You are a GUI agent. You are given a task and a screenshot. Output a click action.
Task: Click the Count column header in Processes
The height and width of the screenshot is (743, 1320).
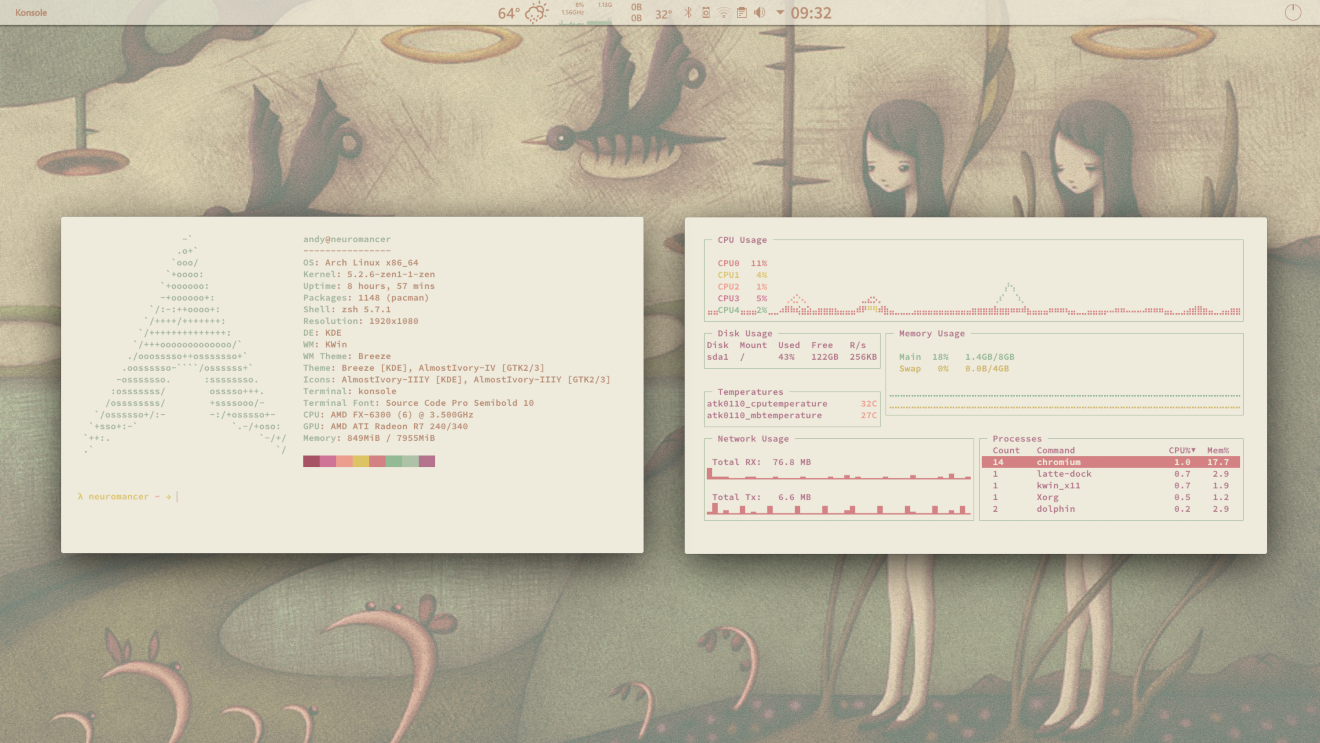pos(1006,451)
